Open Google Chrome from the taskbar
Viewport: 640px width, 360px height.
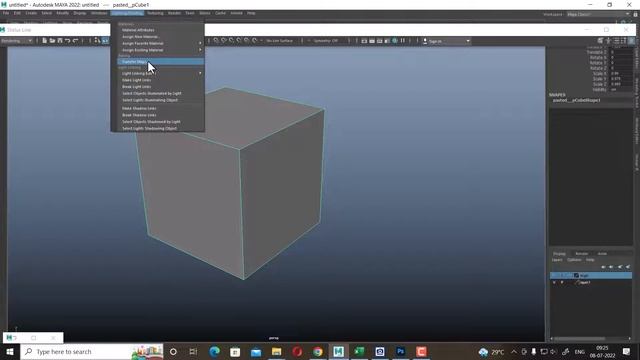318,351
